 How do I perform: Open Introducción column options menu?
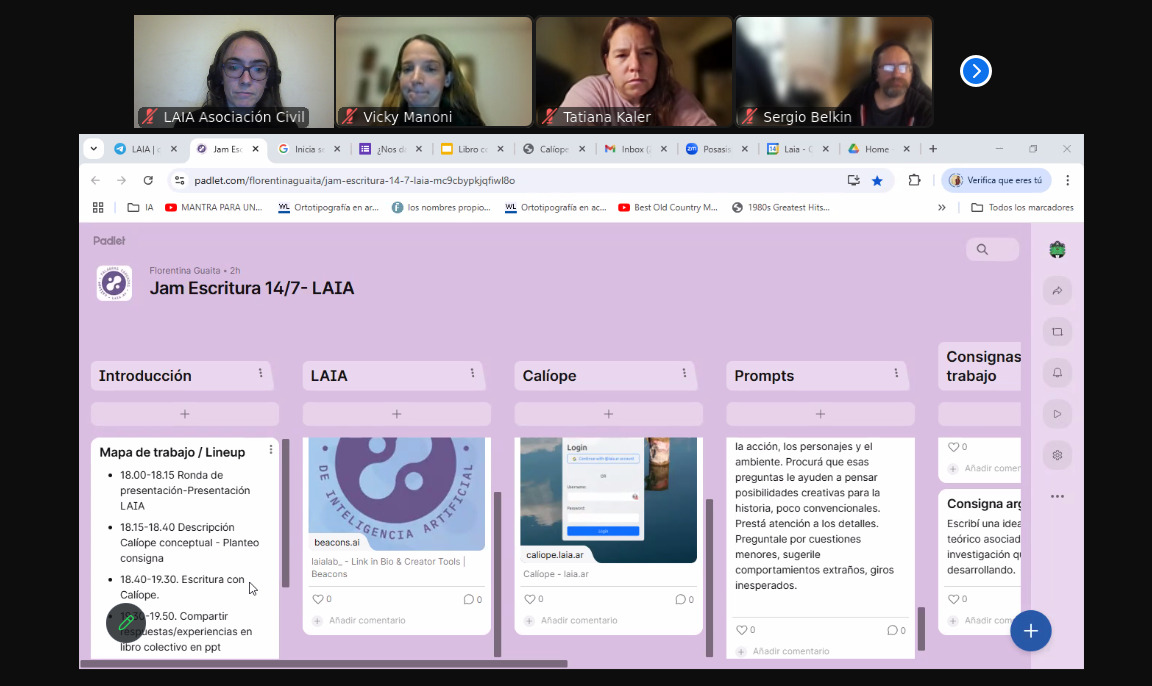click(x=260, y=373)
